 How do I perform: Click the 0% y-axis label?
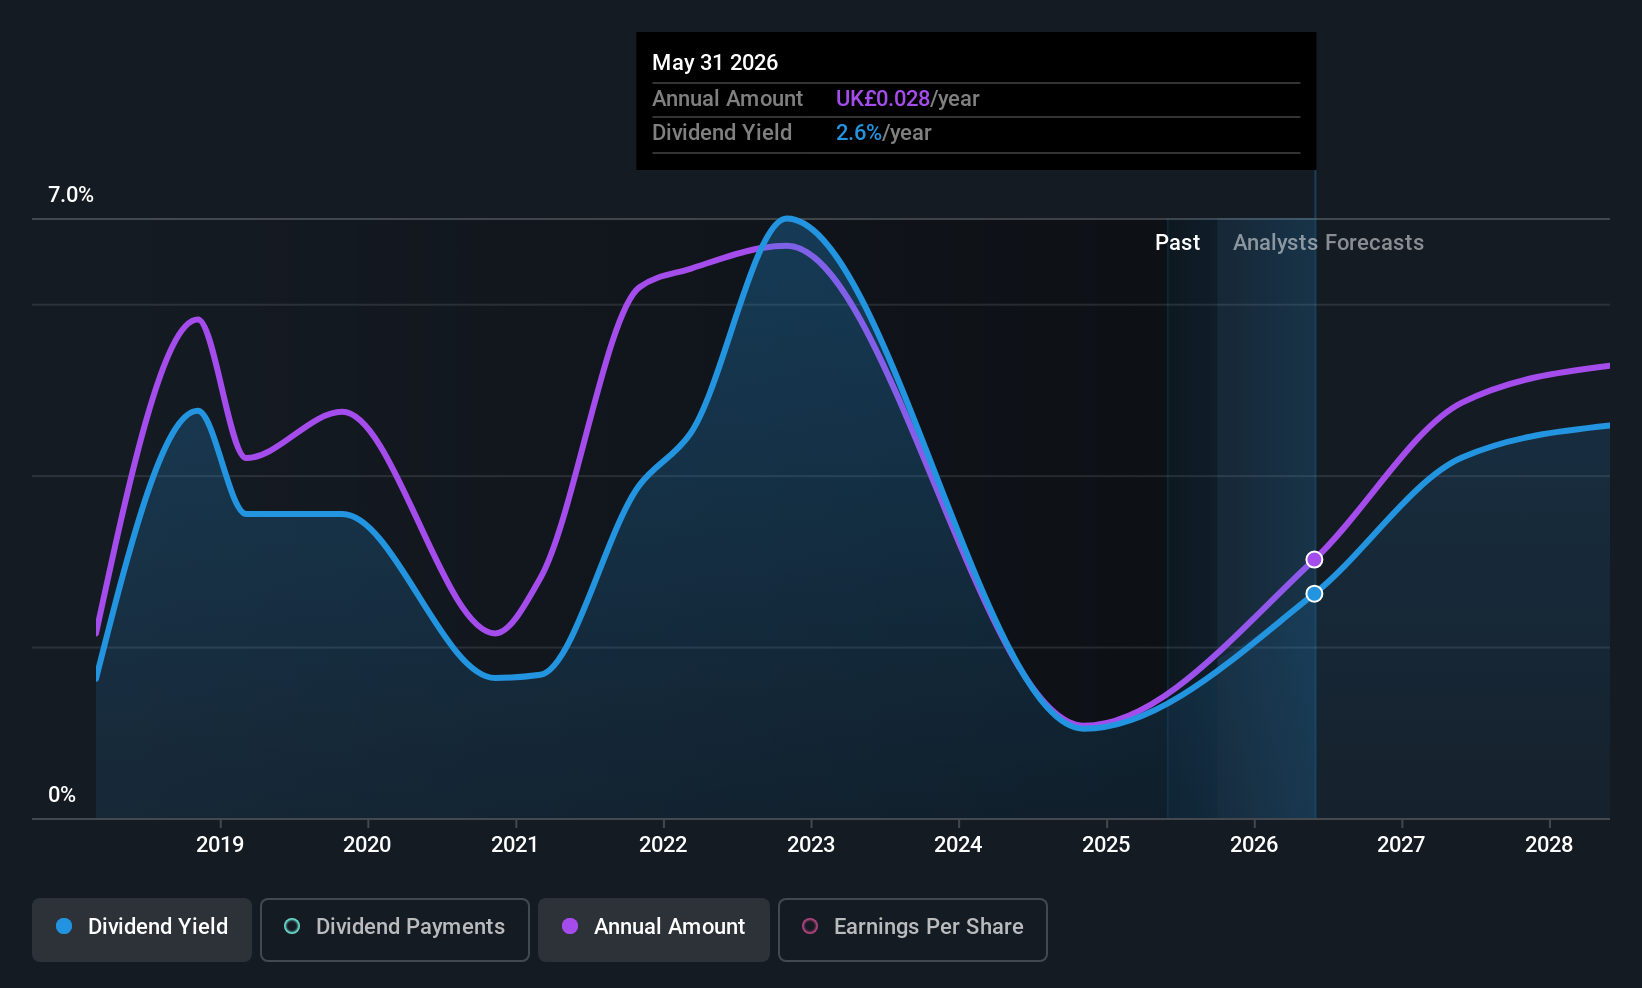point(62,795)
